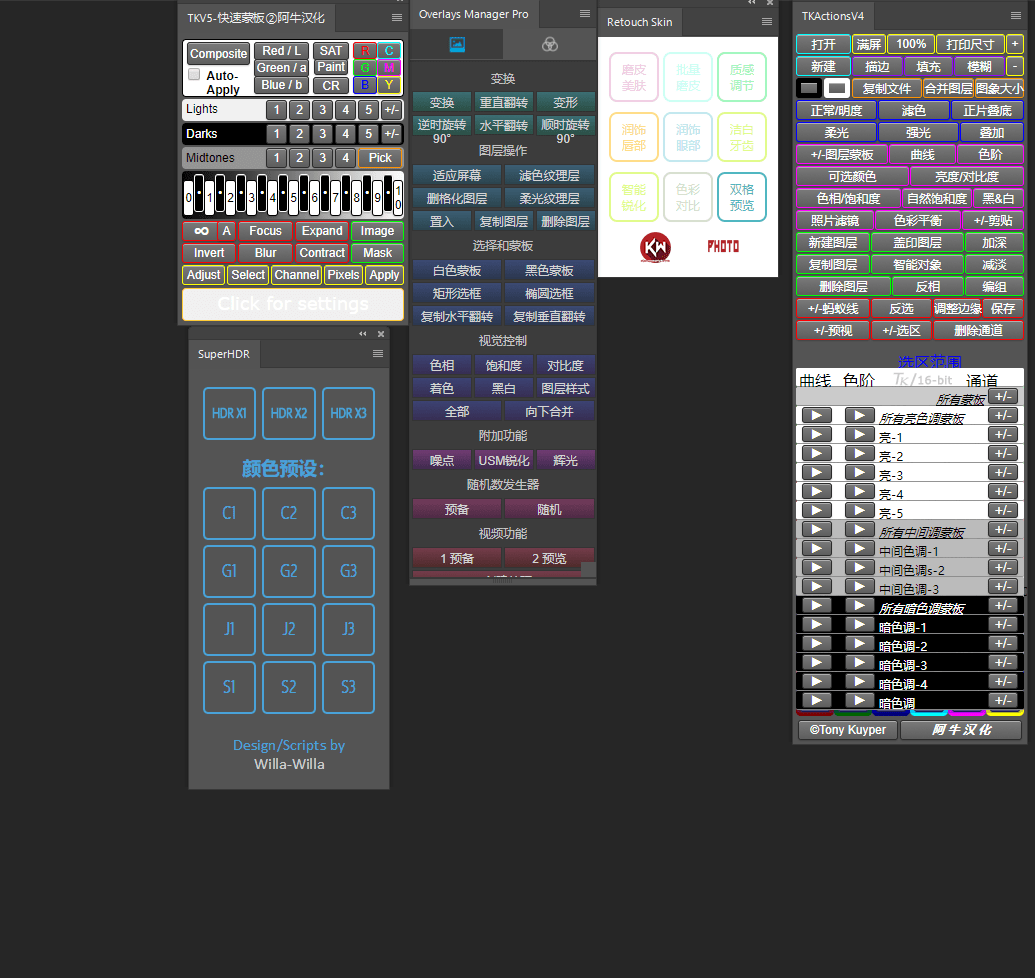1035x978 pixels.
Task: Click the 磨皮美肤 tile in Retouch Skin
Action: 634,77
